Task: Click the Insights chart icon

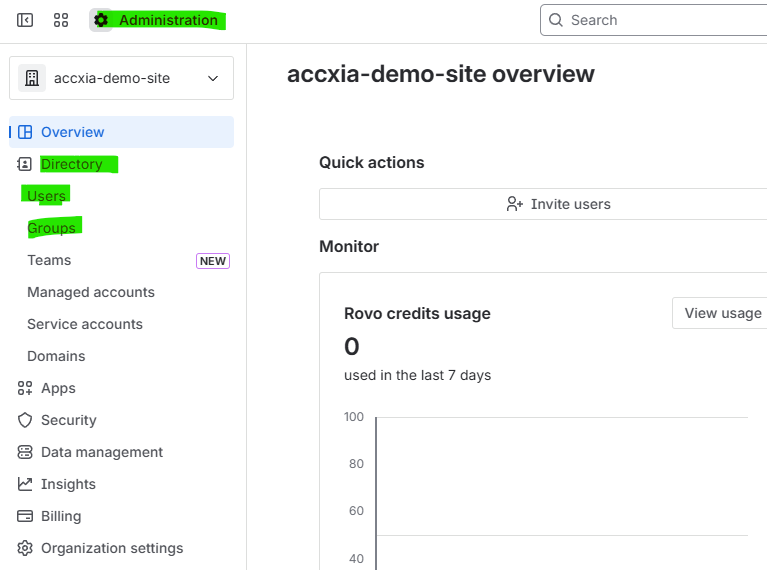Action: tap(25, 484)
